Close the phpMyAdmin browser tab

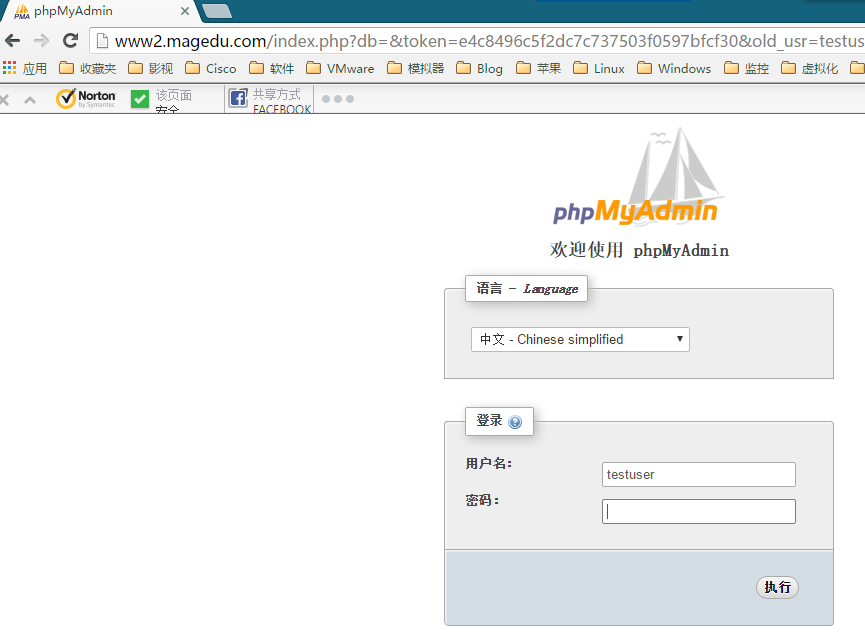click(185, 11)
